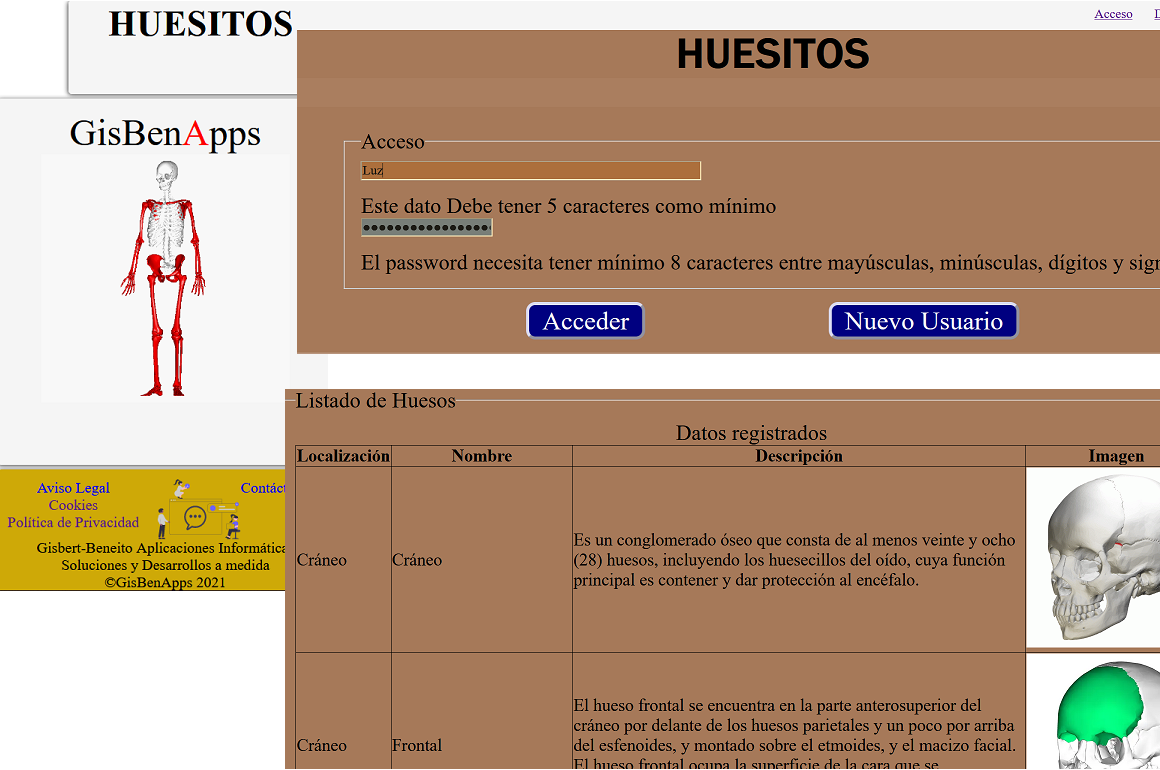Viewport: 1160px width, 770px height.
Task: Open the Política de Privacidad link
Action: tap(73, 522)
